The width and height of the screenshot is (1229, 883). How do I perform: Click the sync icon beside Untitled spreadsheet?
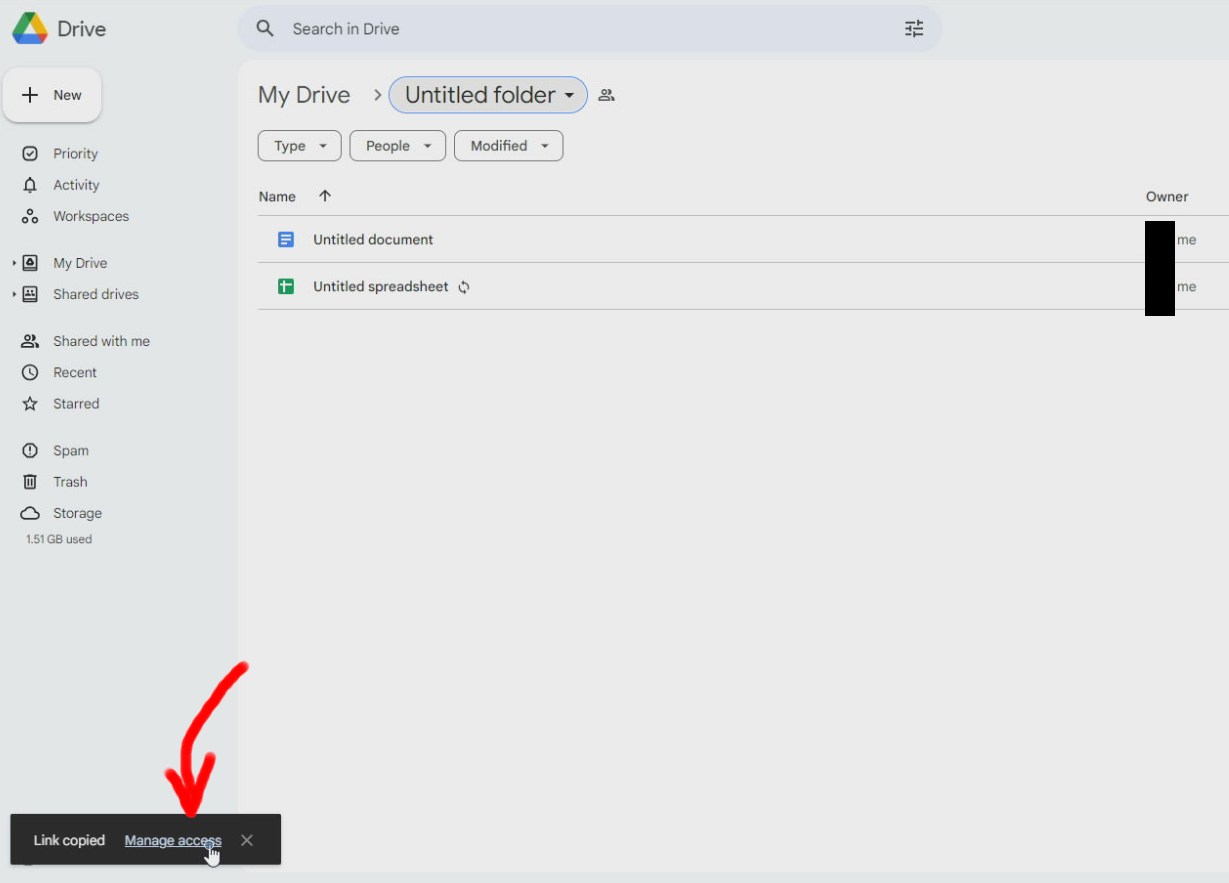(464, 287)
